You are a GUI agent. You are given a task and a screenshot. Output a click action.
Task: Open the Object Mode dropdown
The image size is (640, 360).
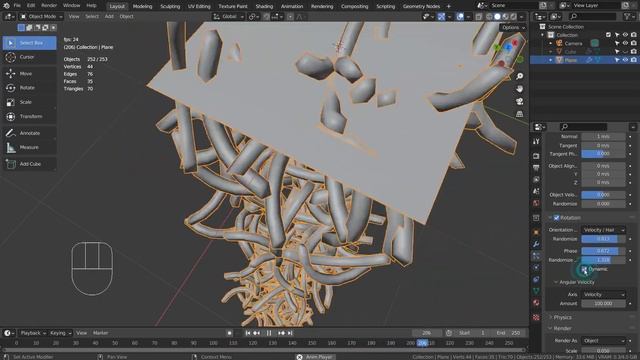coord(41,17)
